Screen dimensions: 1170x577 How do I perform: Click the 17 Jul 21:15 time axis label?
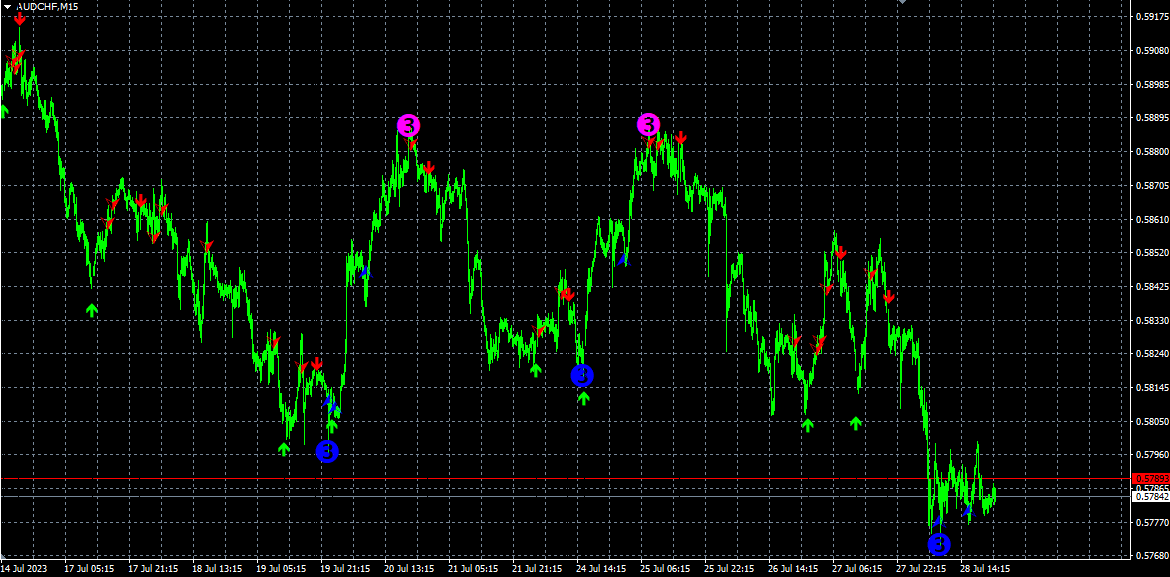[x=153, y=569]
